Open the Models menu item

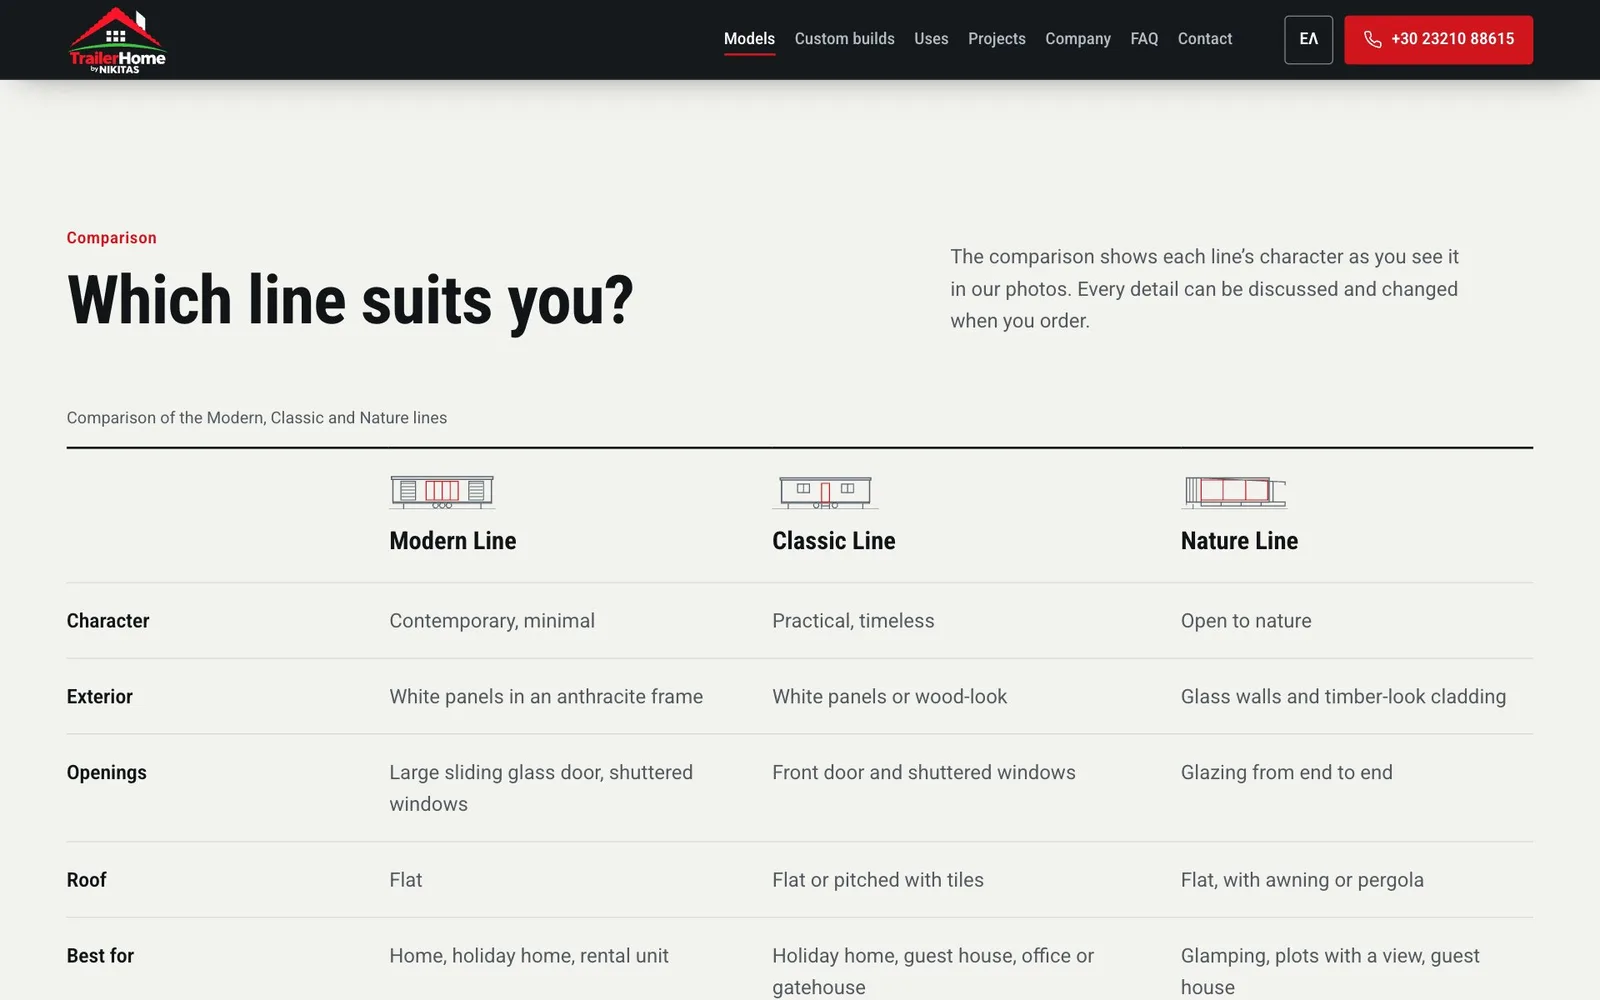[749, 39]
